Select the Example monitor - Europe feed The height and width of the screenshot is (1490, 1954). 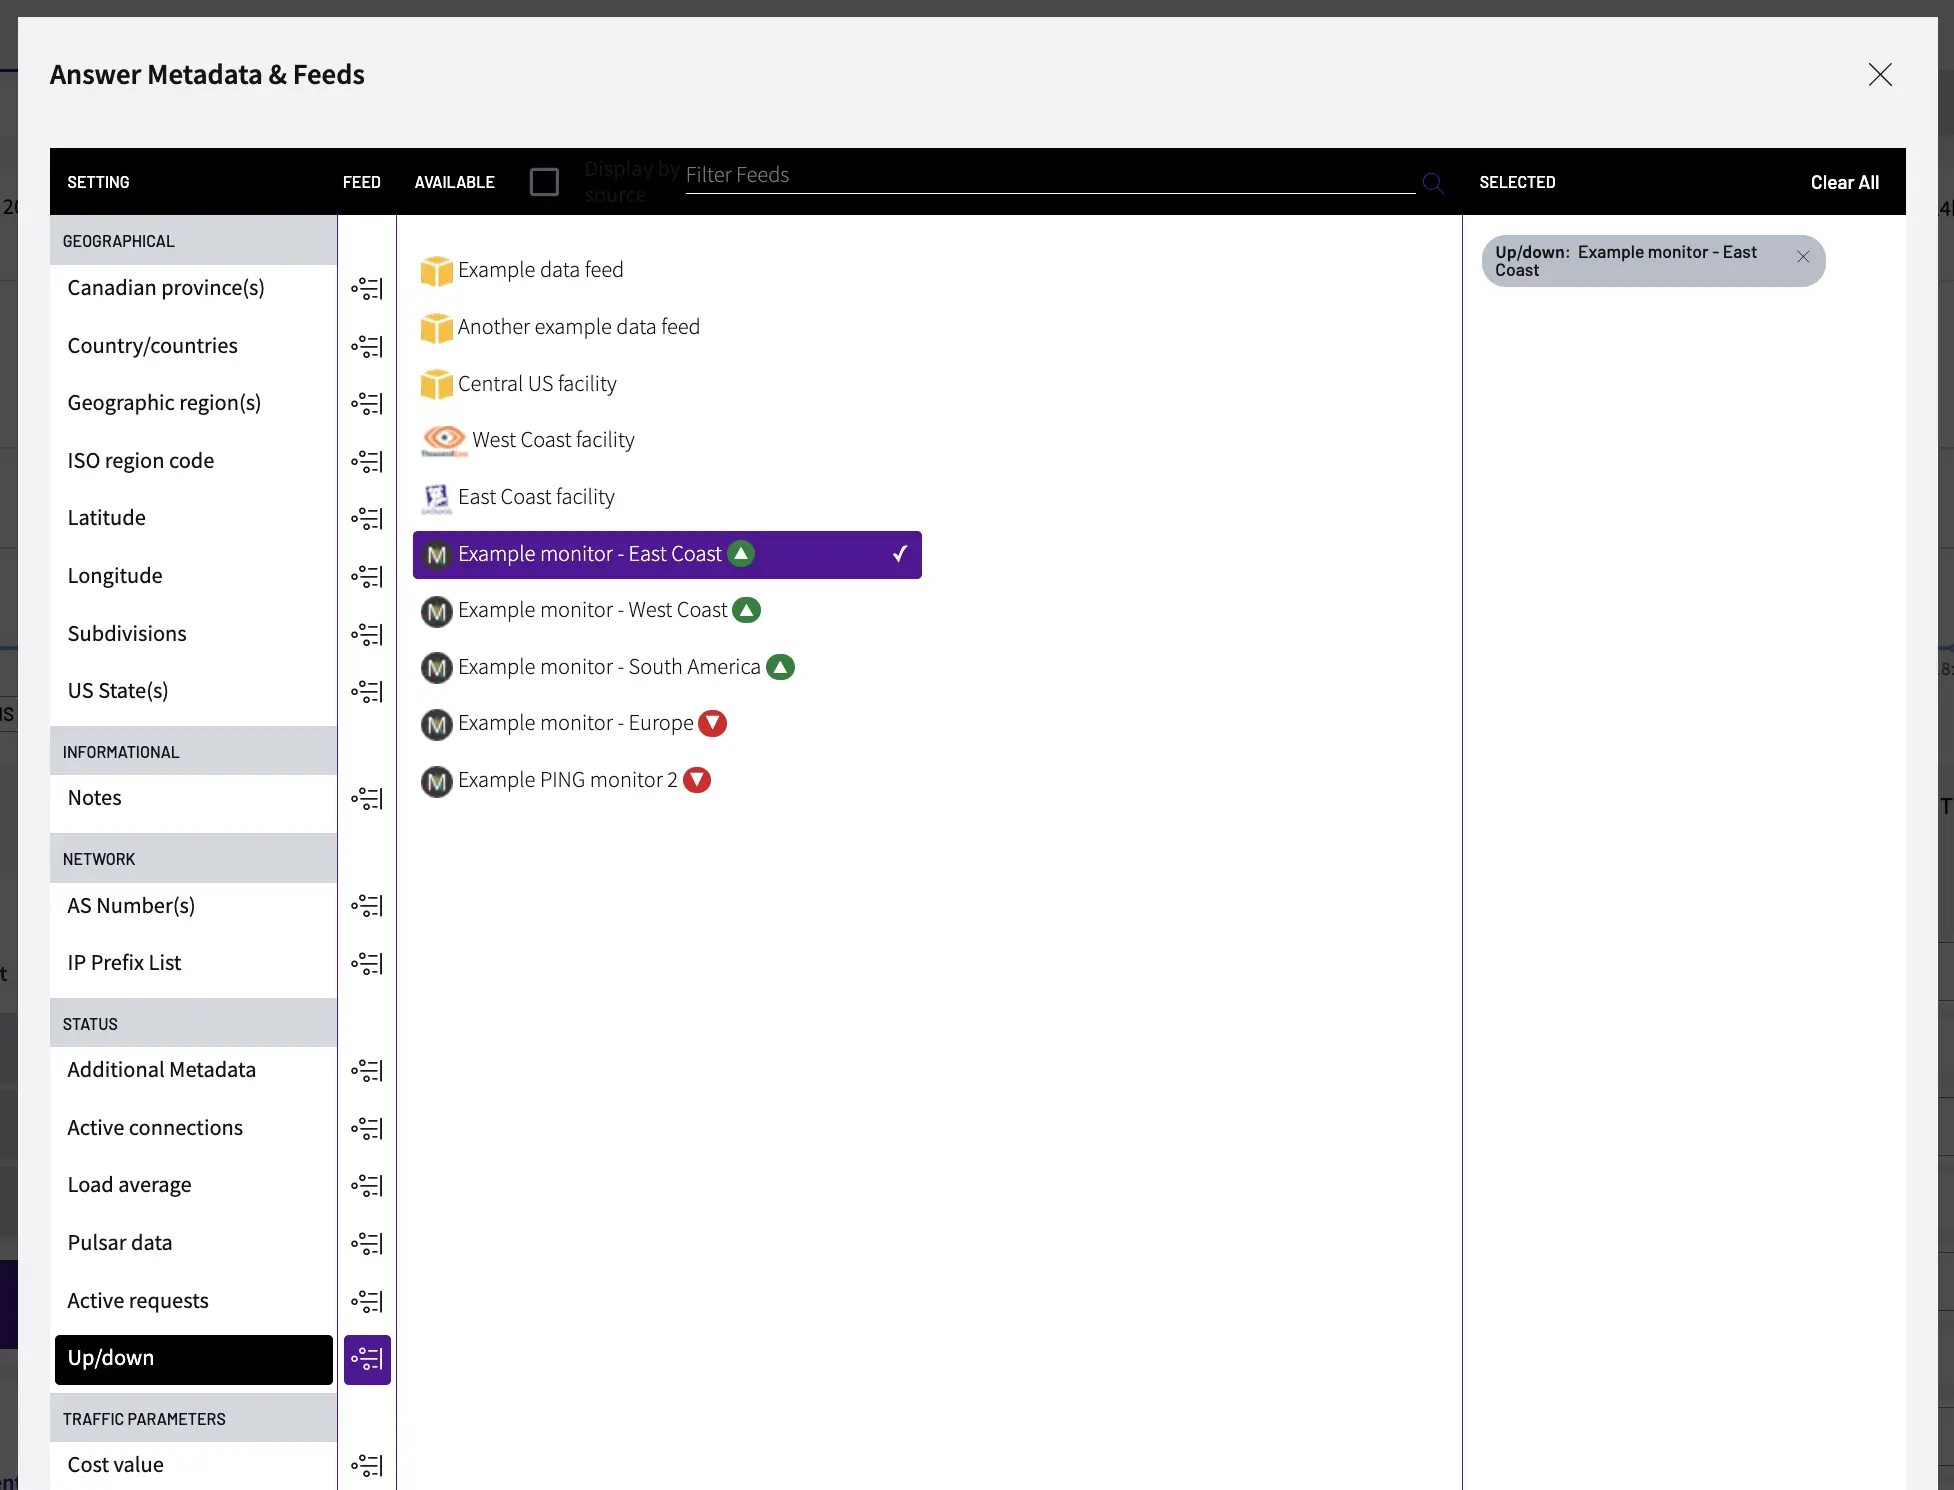click(x=575, y=723)
